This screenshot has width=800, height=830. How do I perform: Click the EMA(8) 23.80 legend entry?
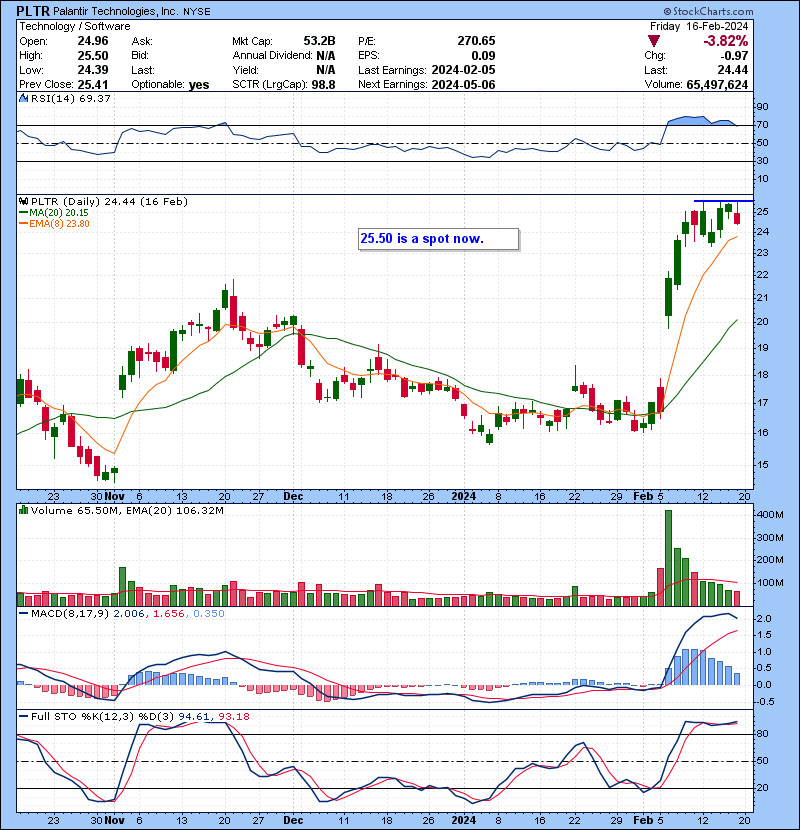point(54,223)
